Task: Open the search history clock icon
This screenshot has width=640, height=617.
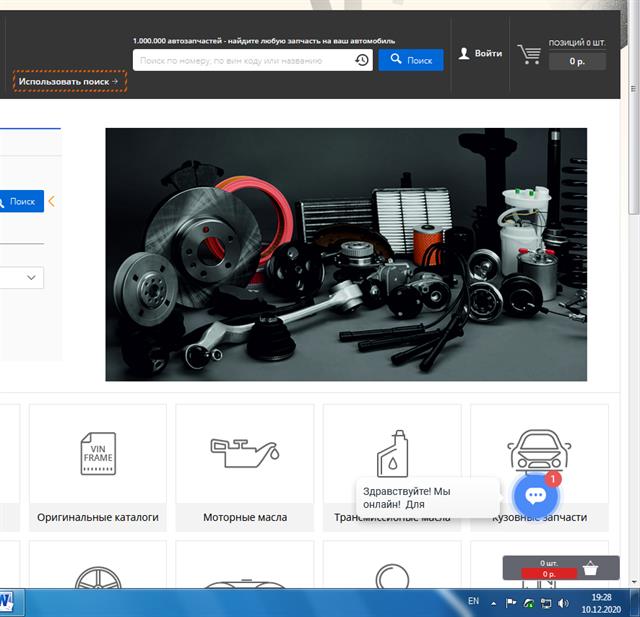Action: click(361, 60)
